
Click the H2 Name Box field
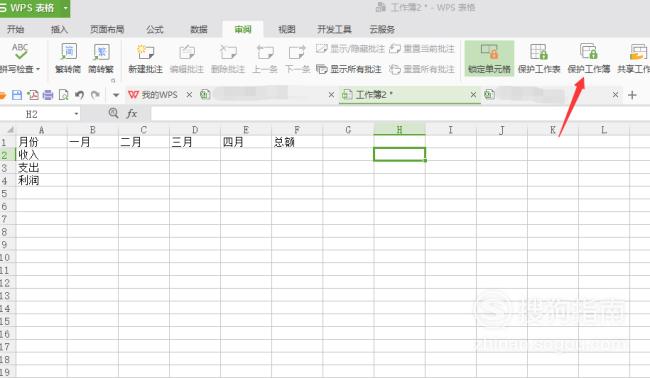point(36,114)
